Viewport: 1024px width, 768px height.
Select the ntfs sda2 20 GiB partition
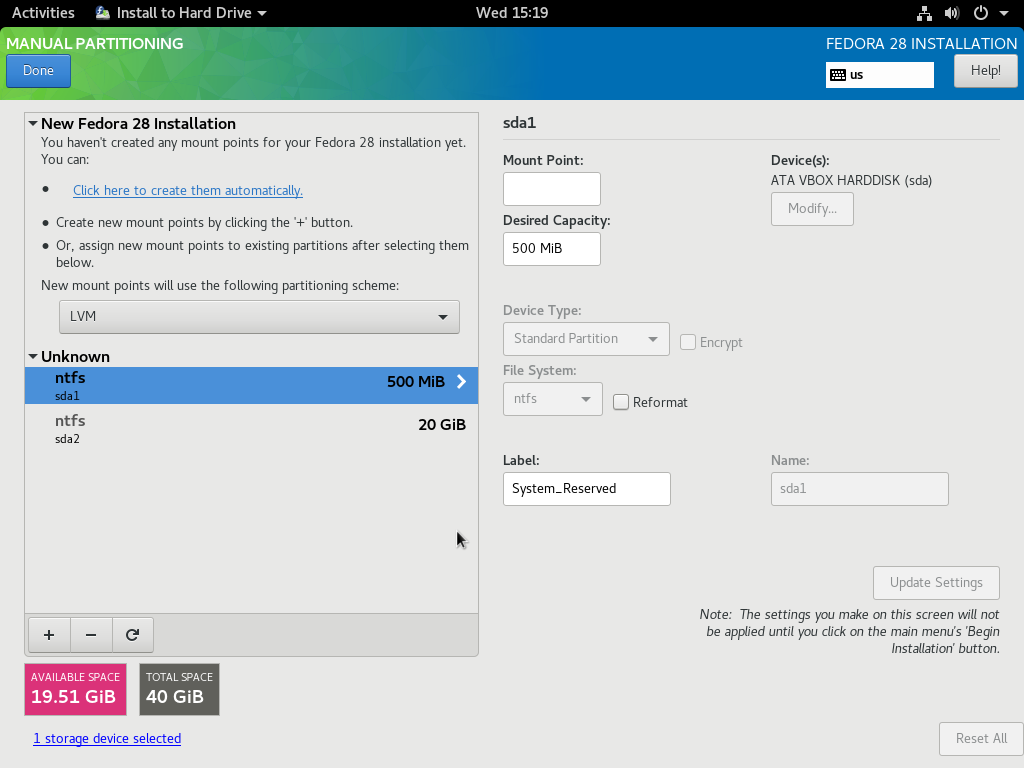pos(251,428)
